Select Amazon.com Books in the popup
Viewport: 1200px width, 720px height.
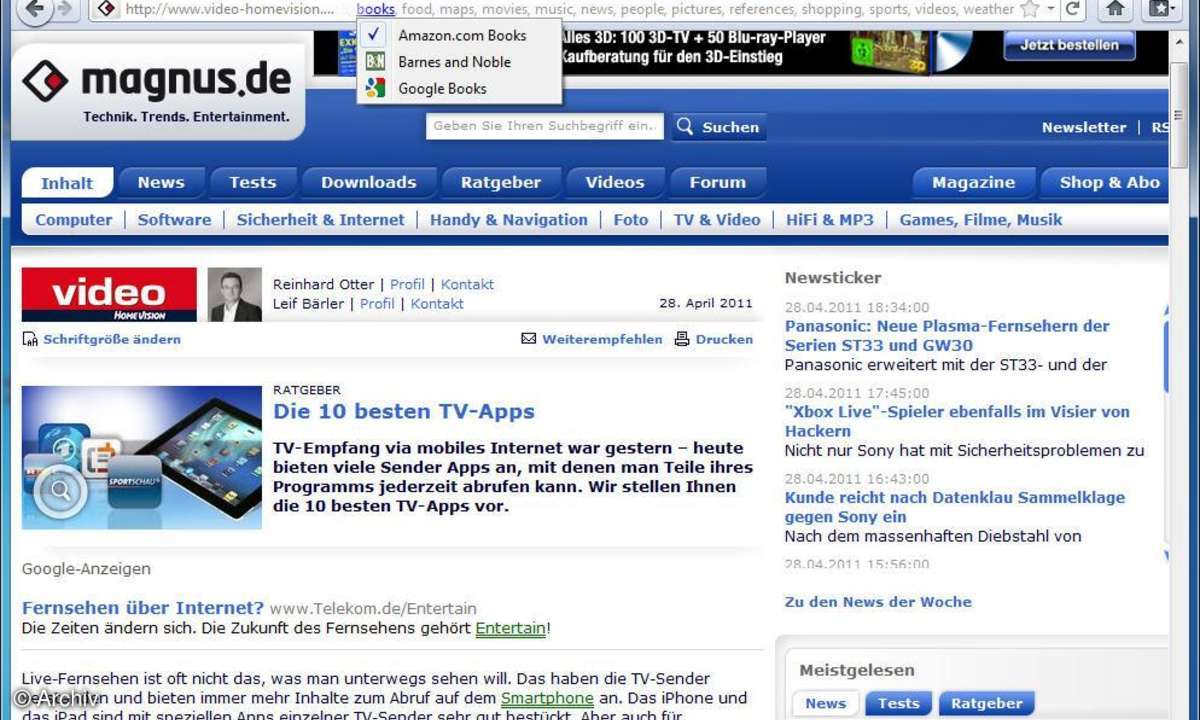click(x=459, y=35)
